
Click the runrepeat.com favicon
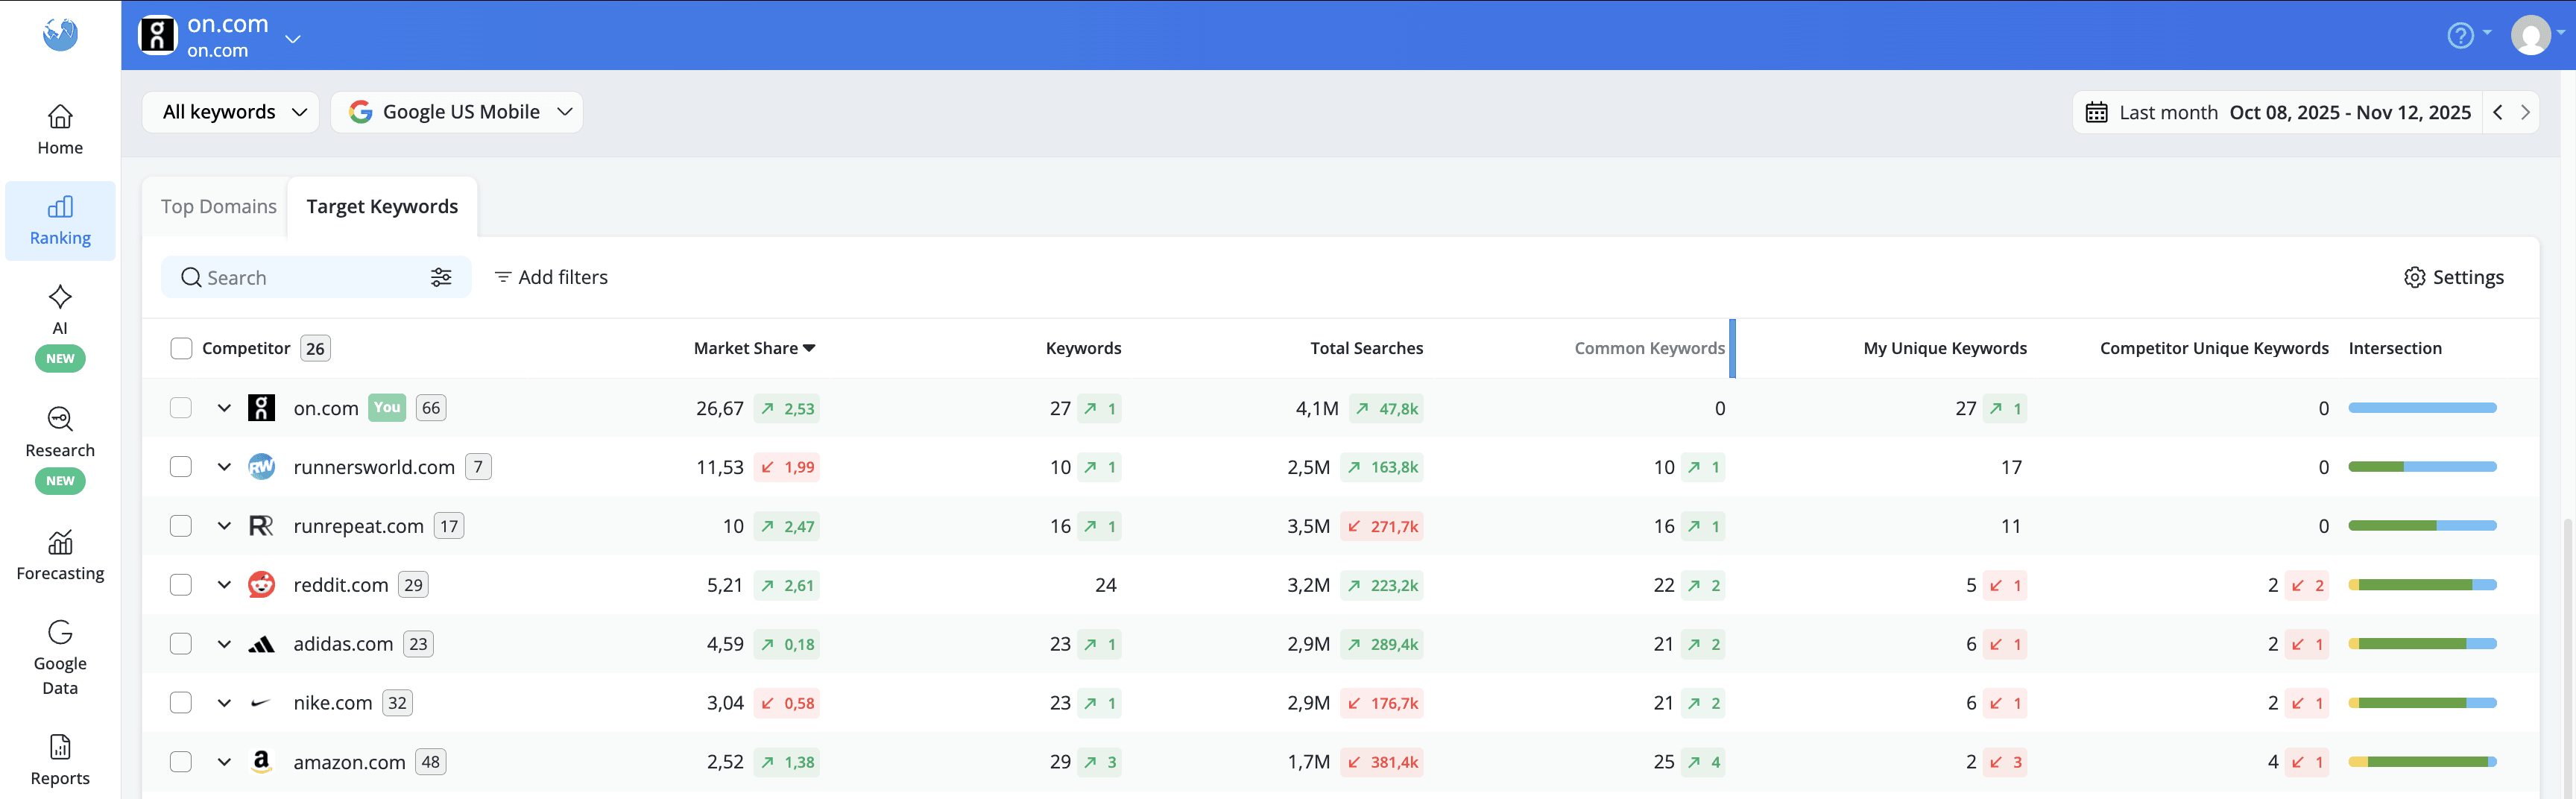pyautogui.click(x=261, y=525)
